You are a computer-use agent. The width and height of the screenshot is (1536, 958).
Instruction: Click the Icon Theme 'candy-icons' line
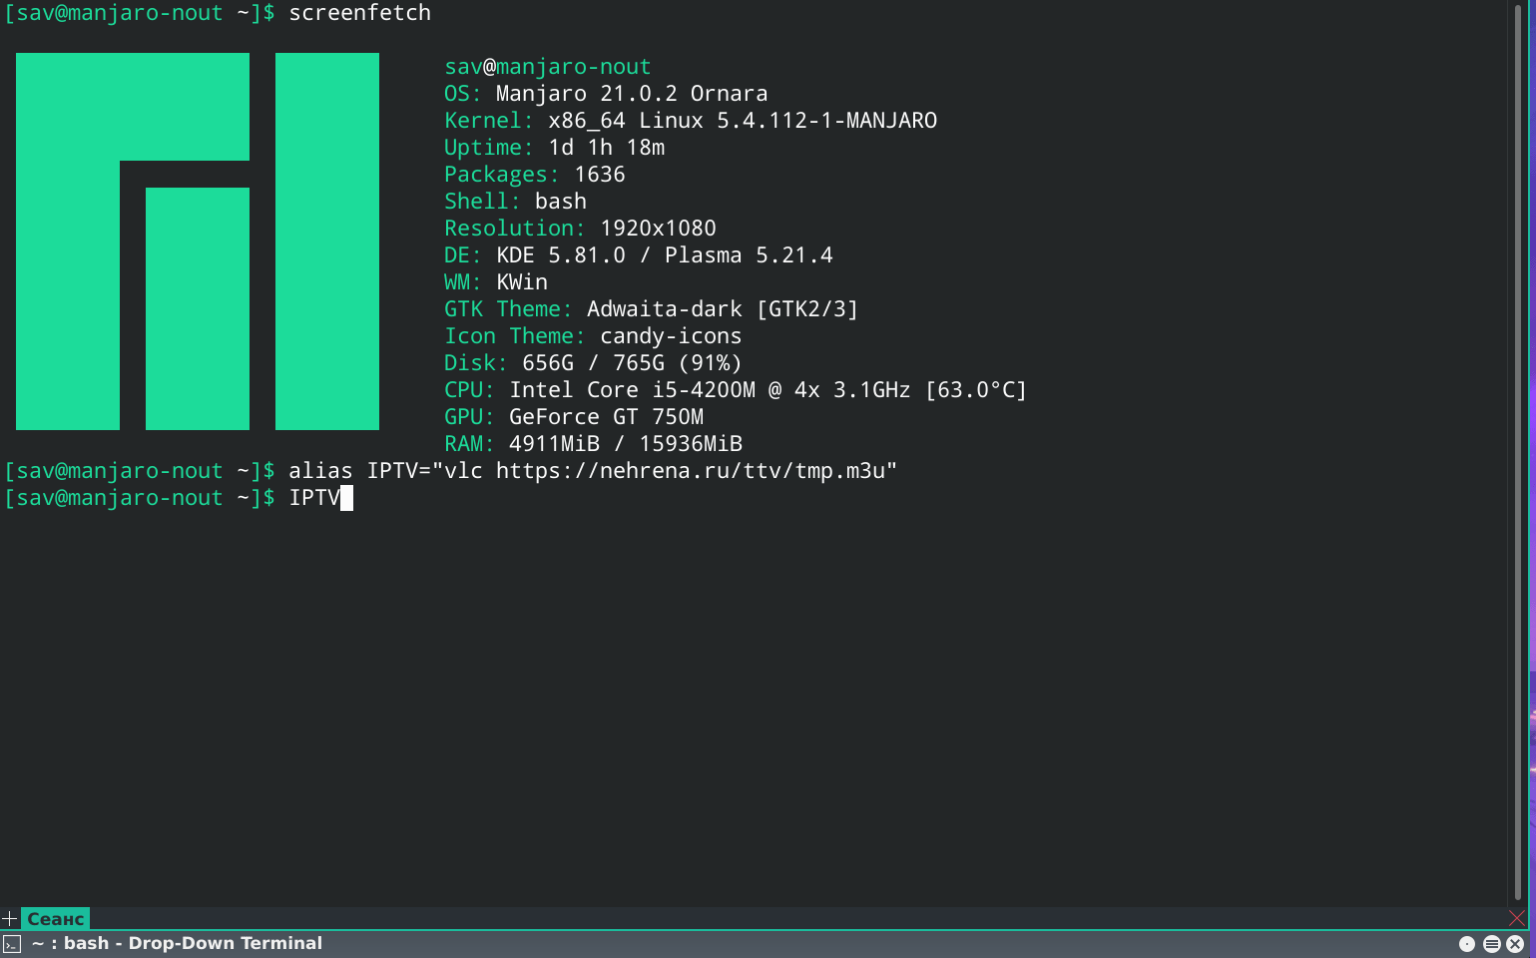tap(593, 337)
